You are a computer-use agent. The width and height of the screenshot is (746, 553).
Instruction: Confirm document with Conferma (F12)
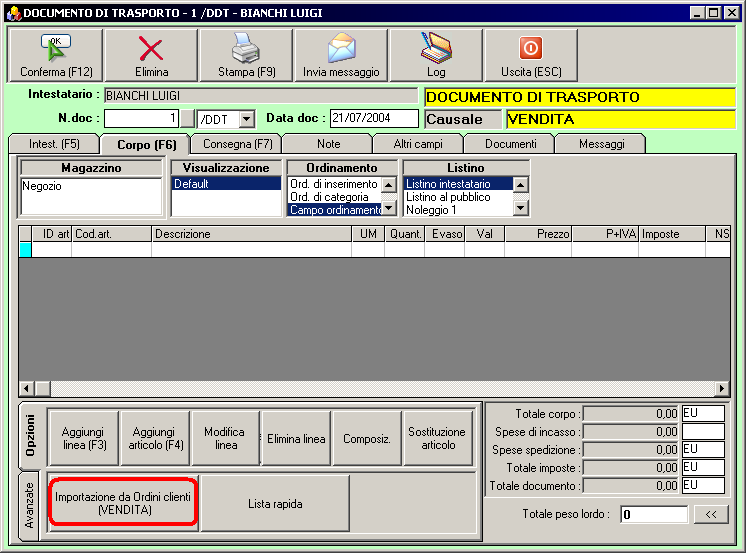56,55
